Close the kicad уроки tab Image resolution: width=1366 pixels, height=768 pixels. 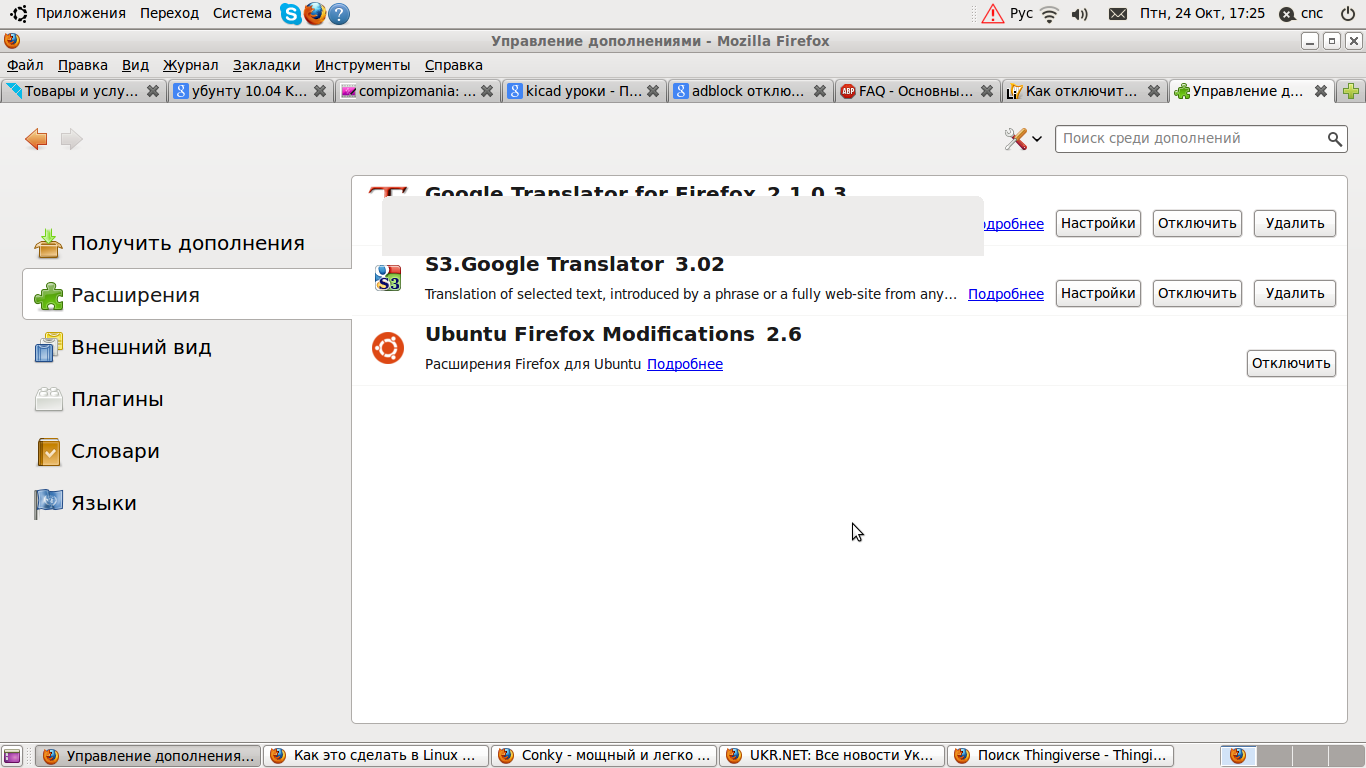point(653,91)
